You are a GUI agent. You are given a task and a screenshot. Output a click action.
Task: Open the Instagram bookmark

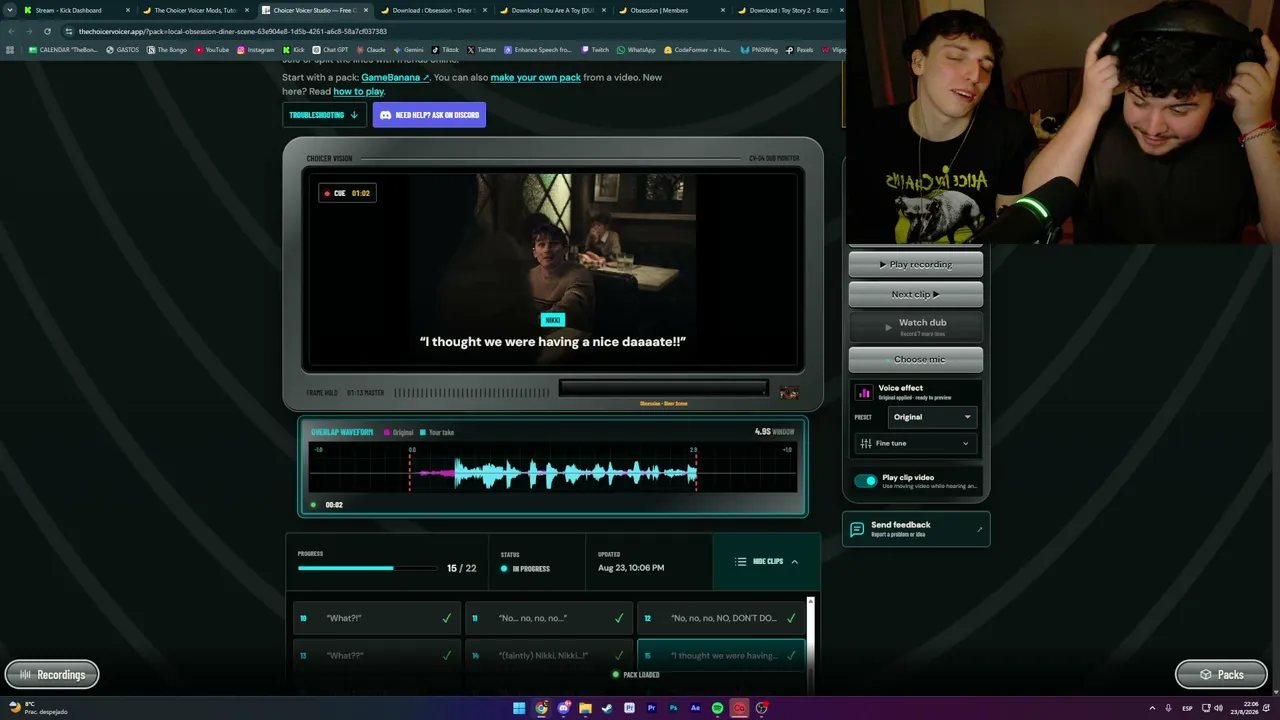pyautogui.click(x=255, y=50)
